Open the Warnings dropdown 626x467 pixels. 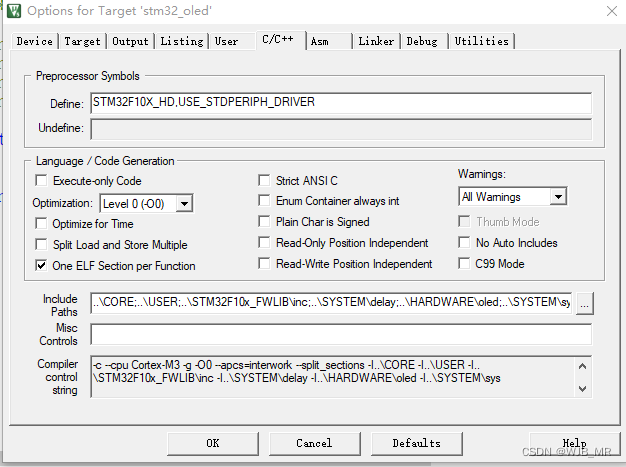coord(558,197)
